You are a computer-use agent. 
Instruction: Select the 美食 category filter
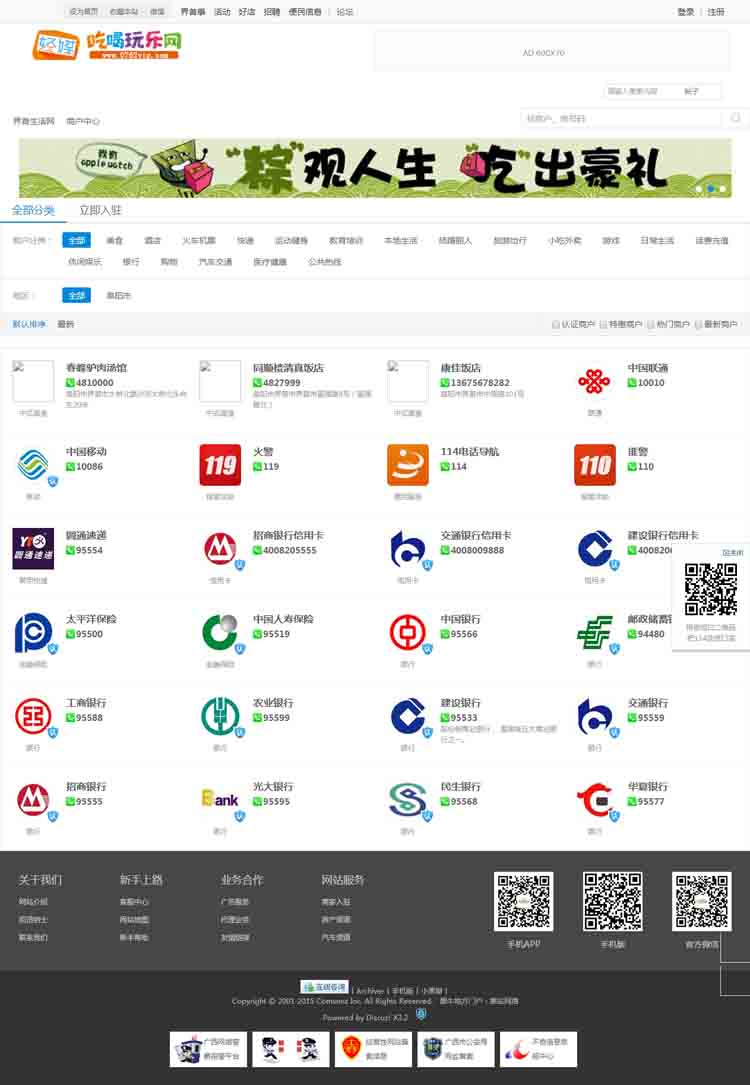[115, 240]
